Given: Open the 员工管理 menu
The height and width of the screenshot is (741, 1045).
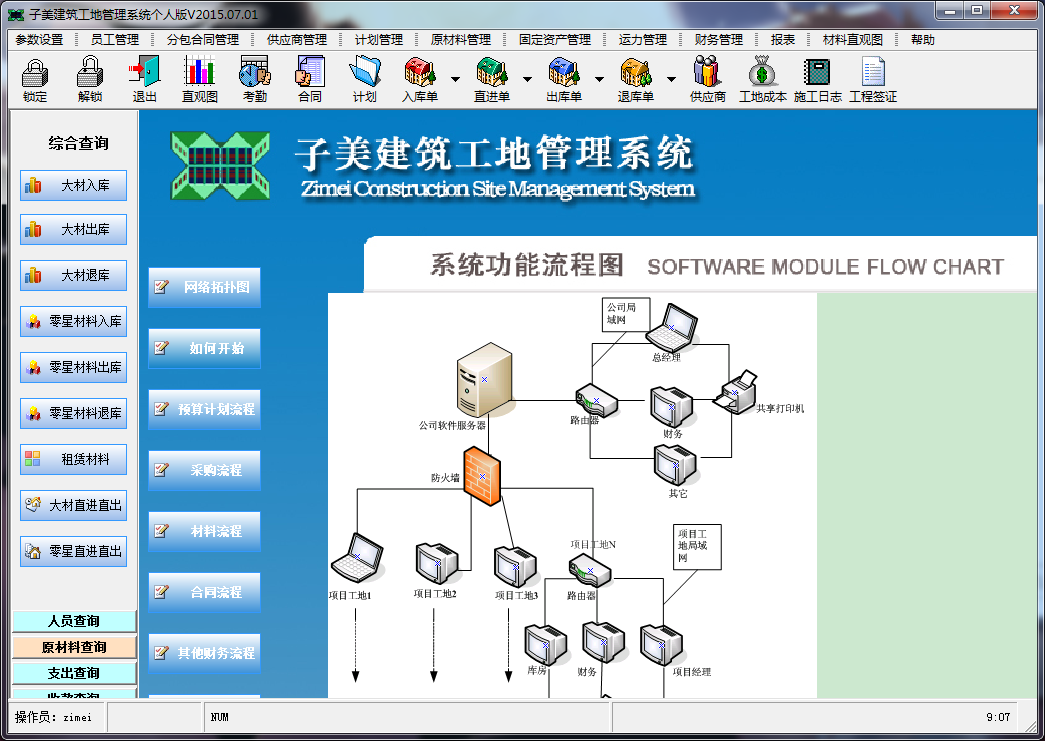Looking at the screenshot, I should pos(115,40).
